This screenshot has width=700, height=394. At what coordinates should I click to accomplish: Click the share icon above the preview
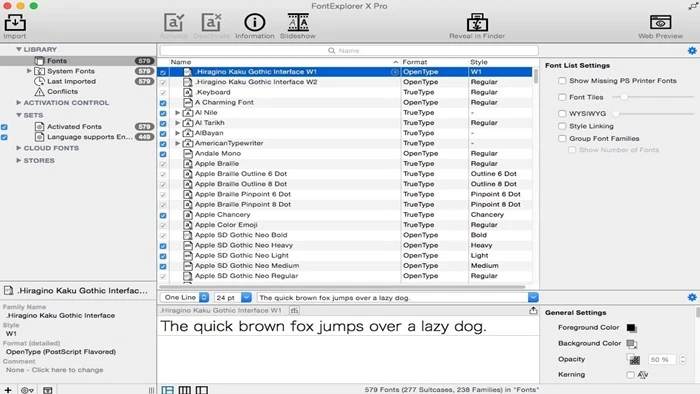533,310
